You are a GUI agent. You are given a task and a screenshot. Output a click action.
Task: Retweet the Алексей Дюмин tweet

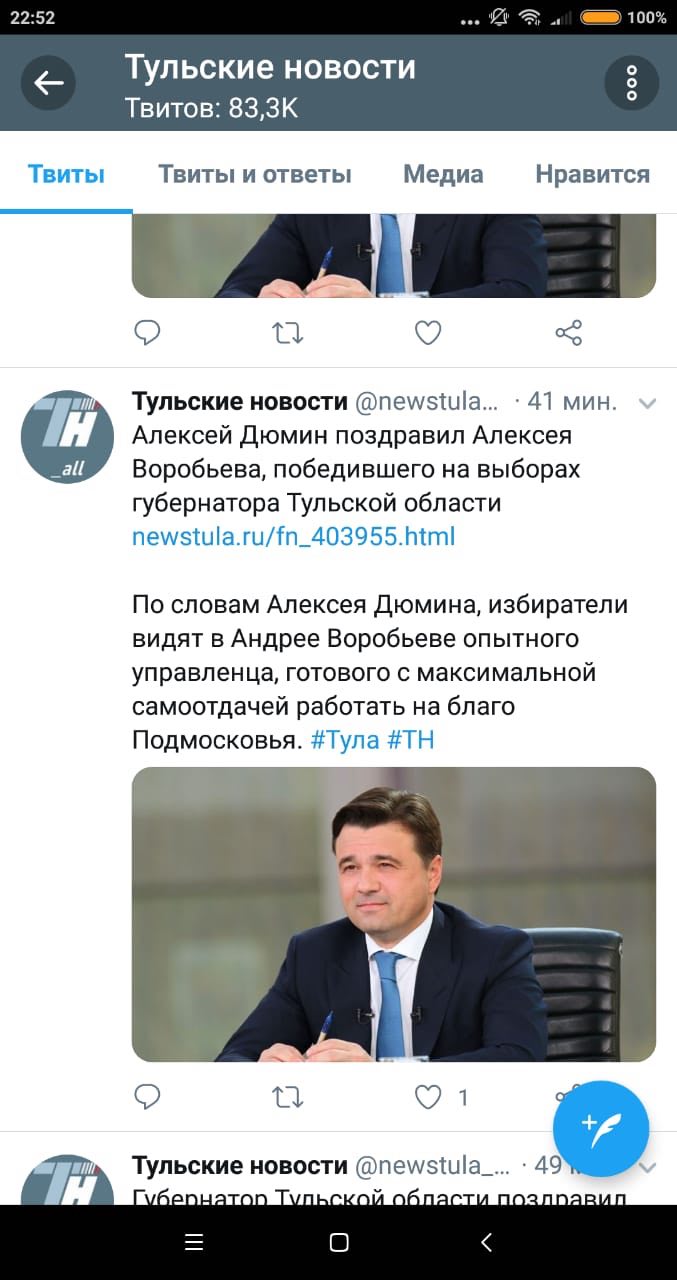(288, 1097)
